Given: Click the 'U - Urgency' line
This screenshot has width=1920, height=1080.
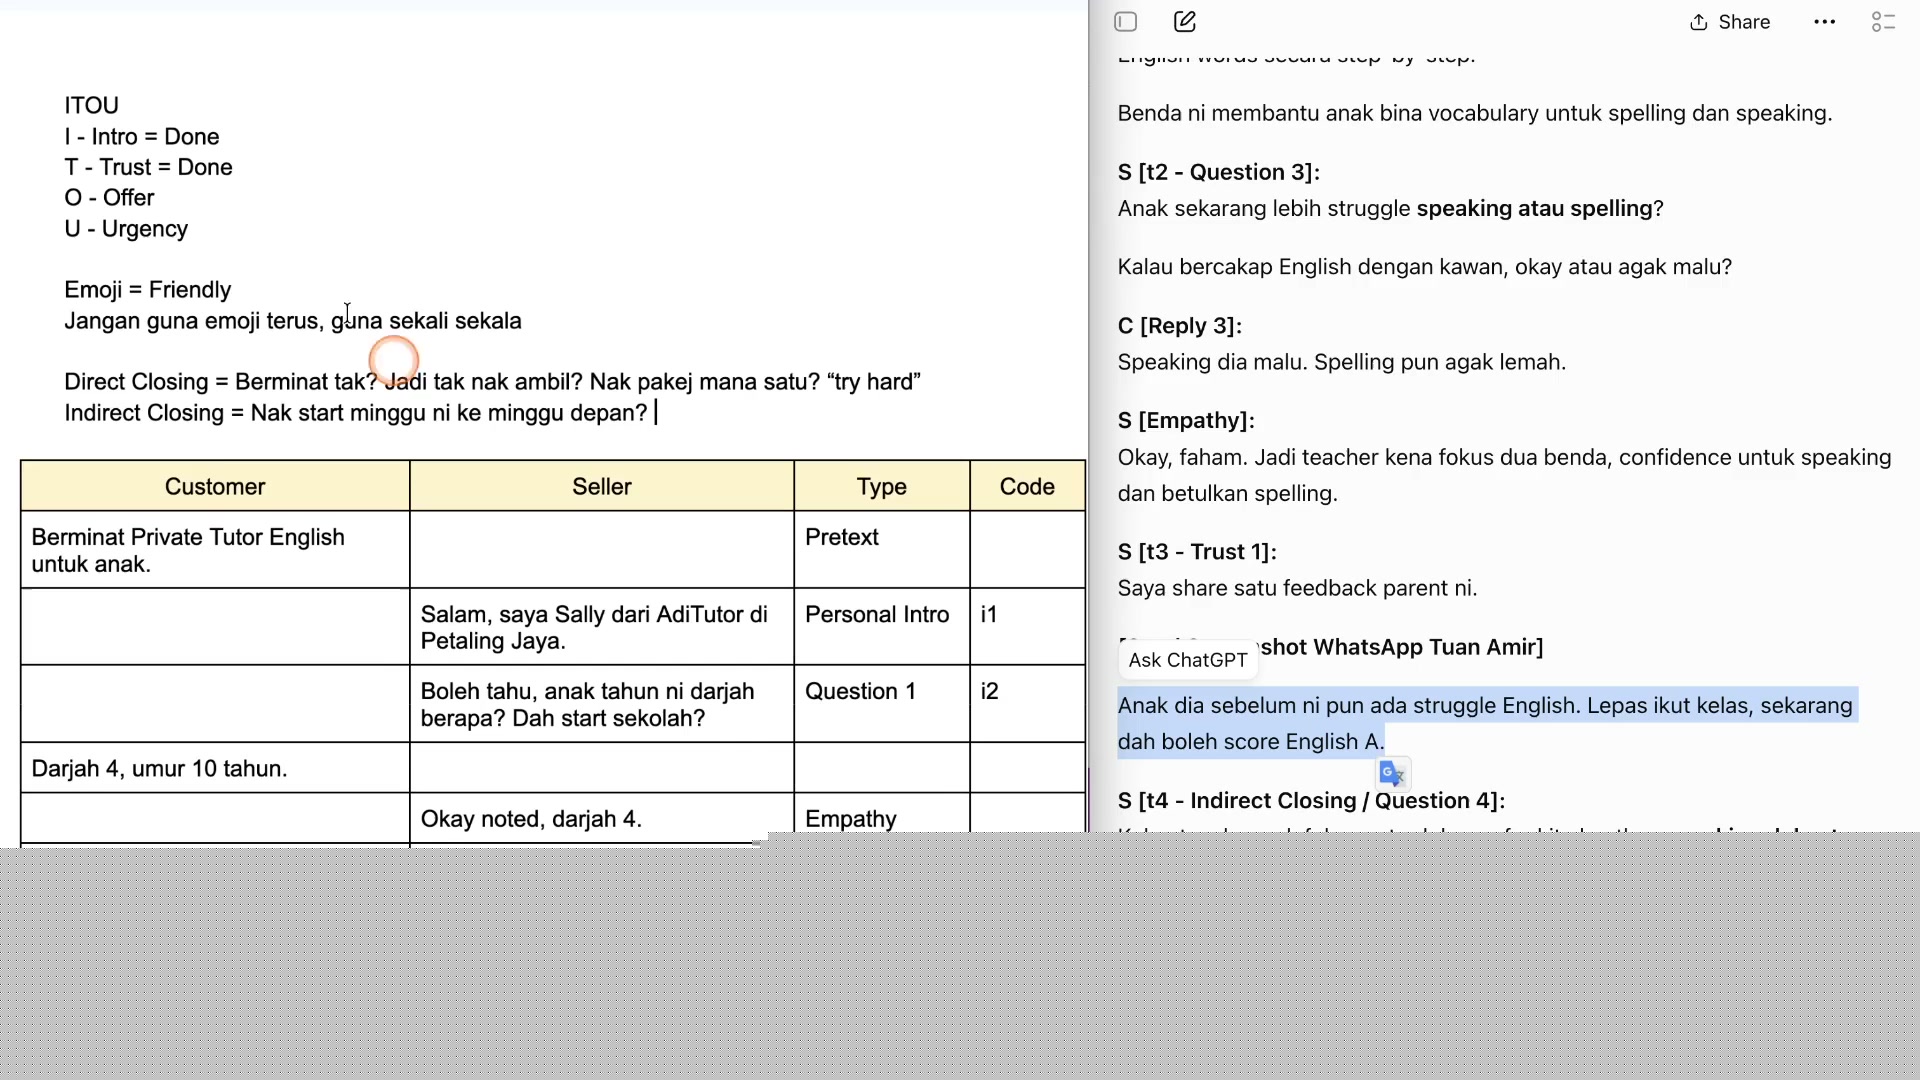Looking at the screenshot, I should click(x=126, y=229).
